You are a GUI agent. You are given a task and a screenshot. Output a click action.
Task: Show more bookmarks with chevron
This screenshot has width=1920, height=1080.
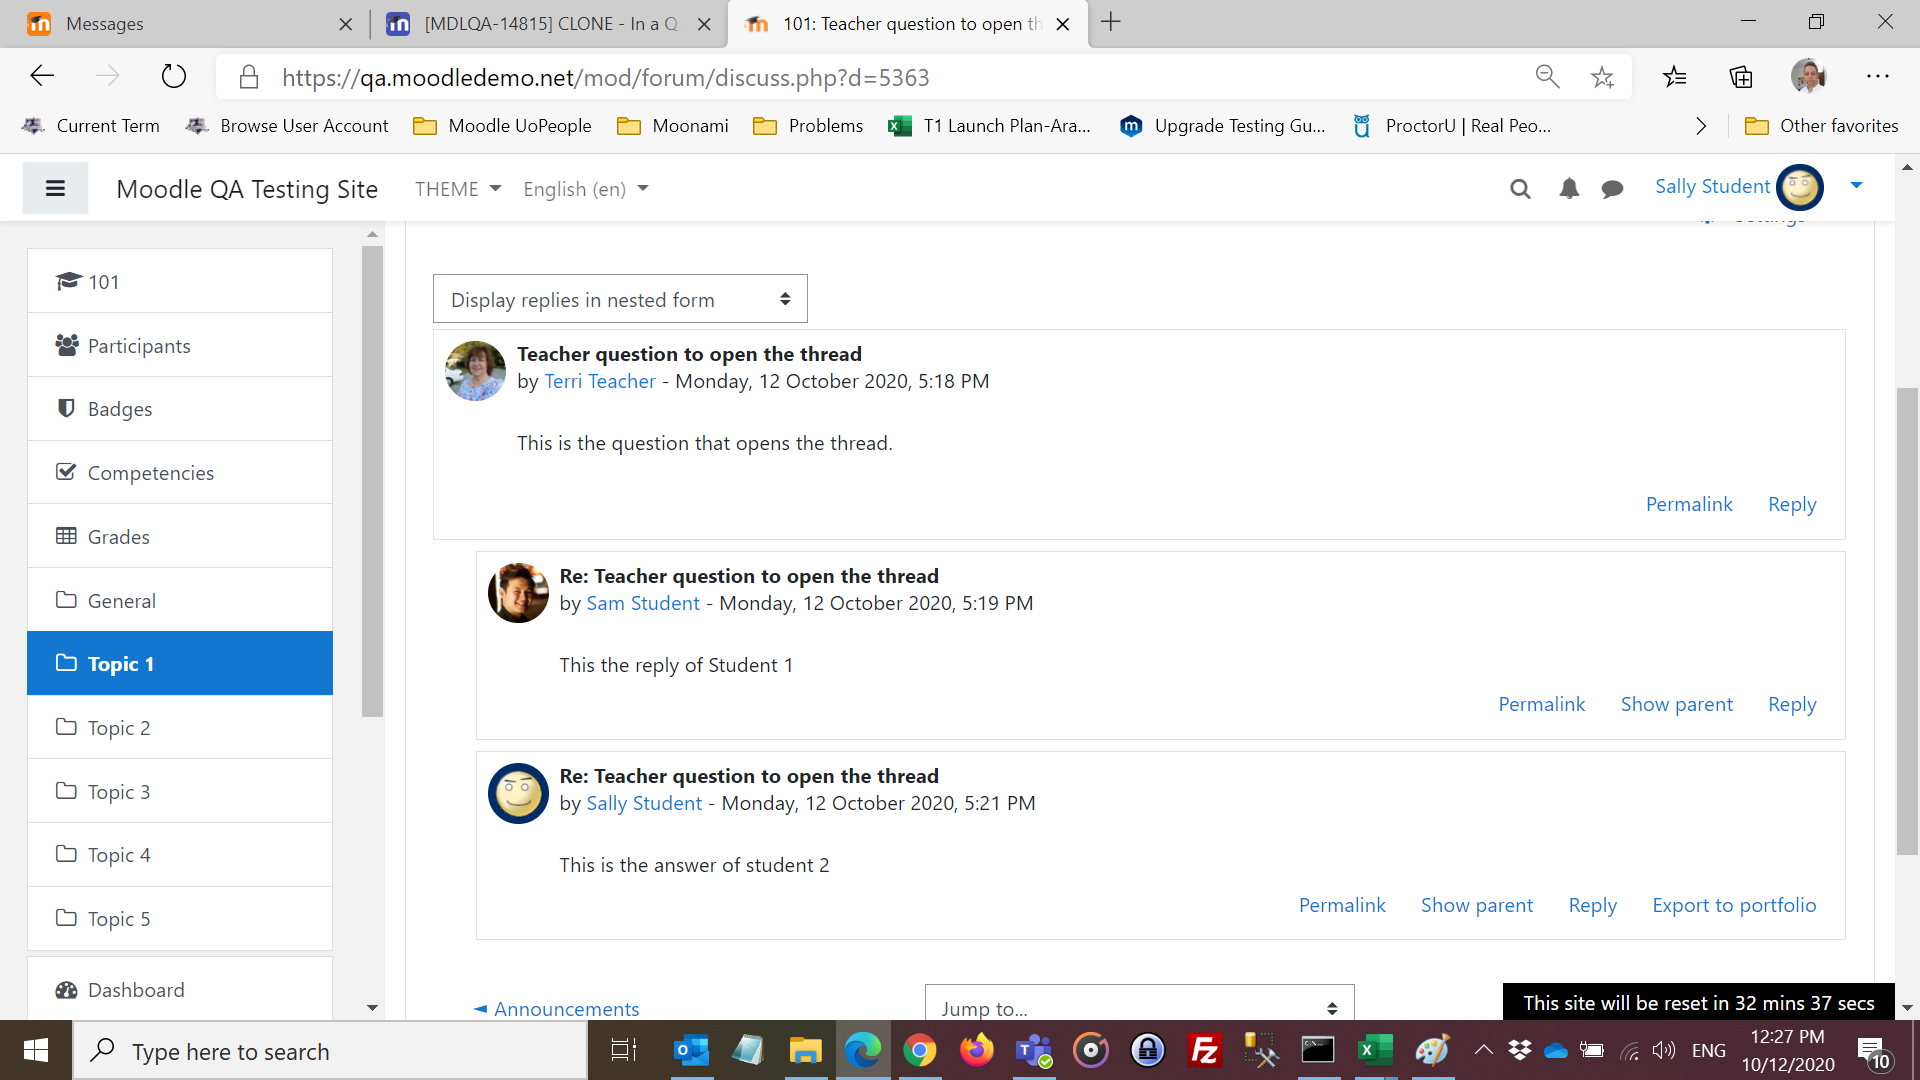coord(1701,126)
